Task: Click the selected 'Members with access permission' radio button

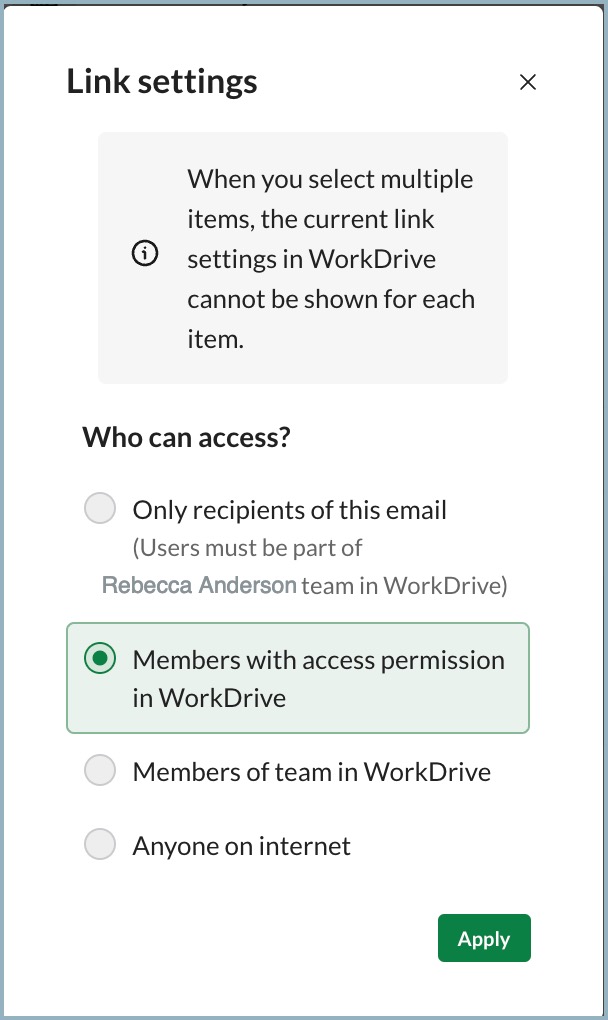Action: pyautogui.click(x=100, y=659)
